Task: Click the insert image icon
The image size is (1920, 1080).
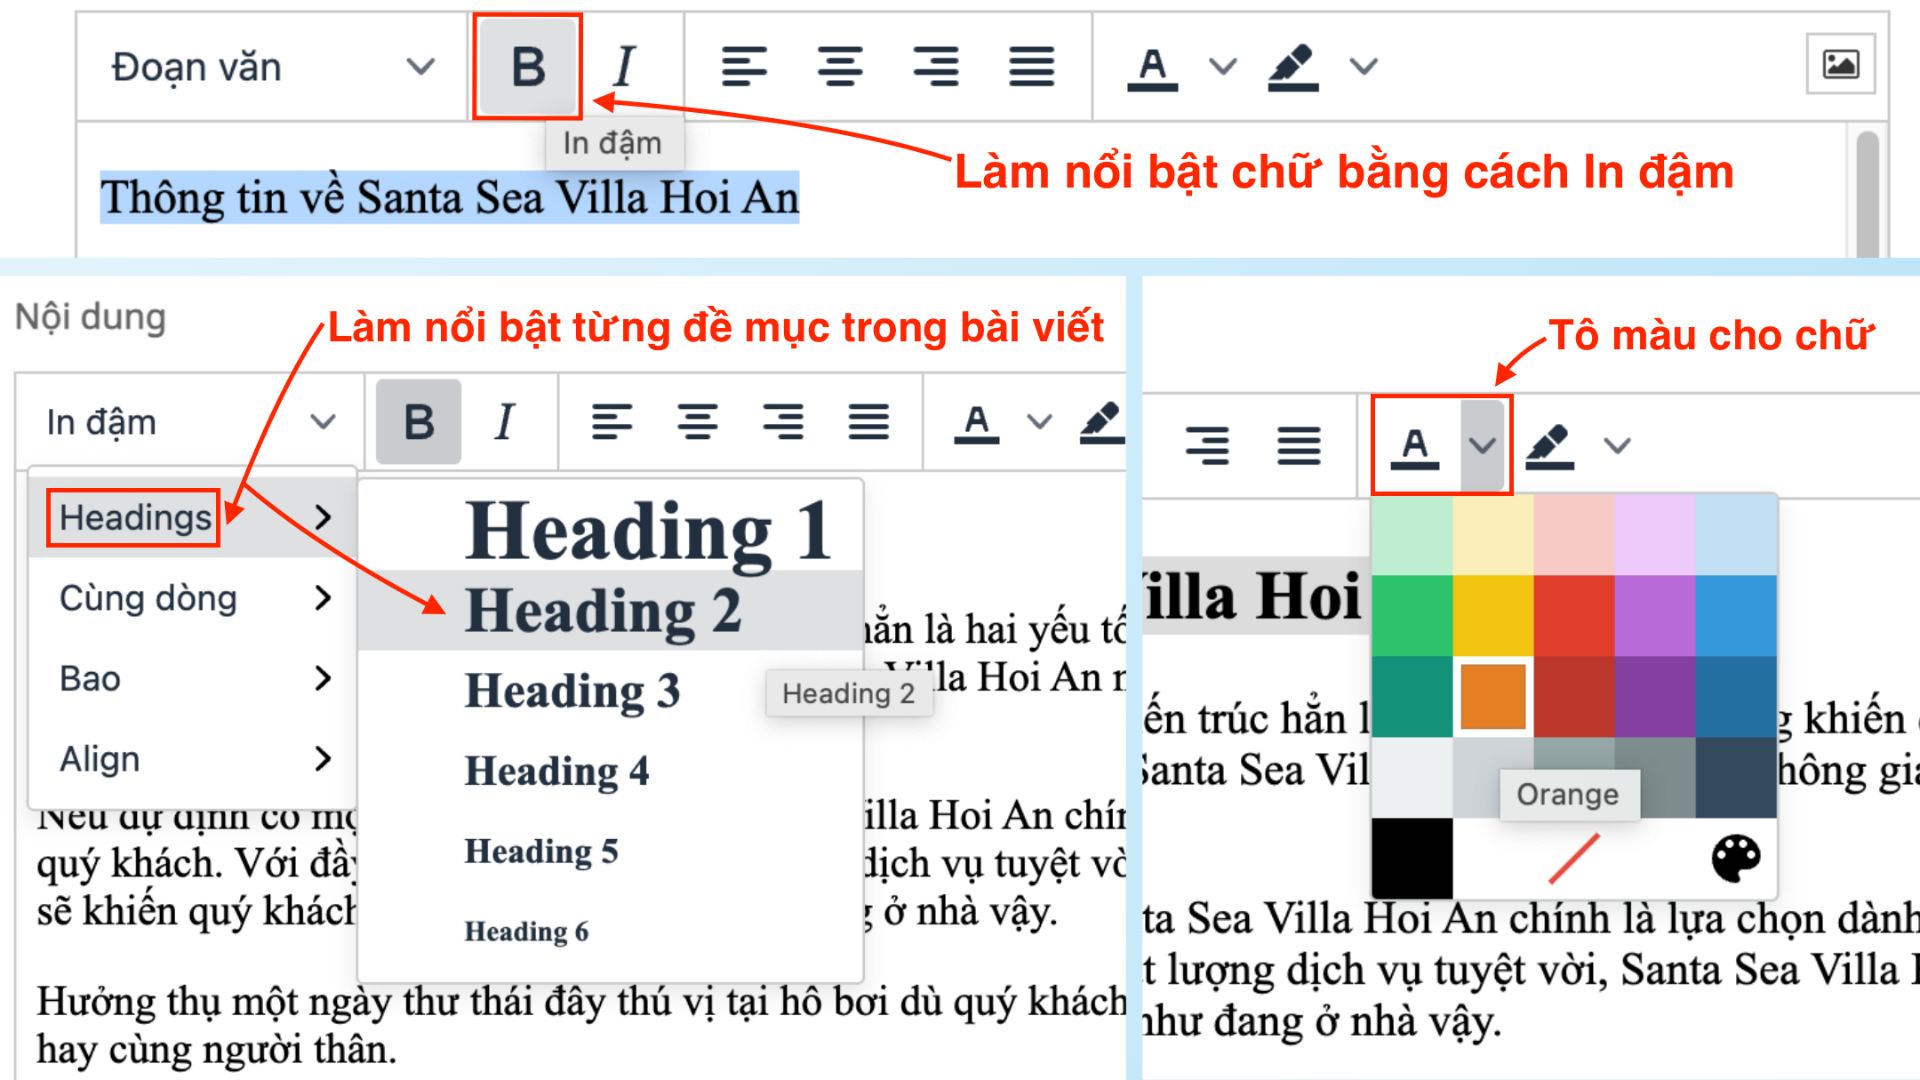Action: (1840, 65)
